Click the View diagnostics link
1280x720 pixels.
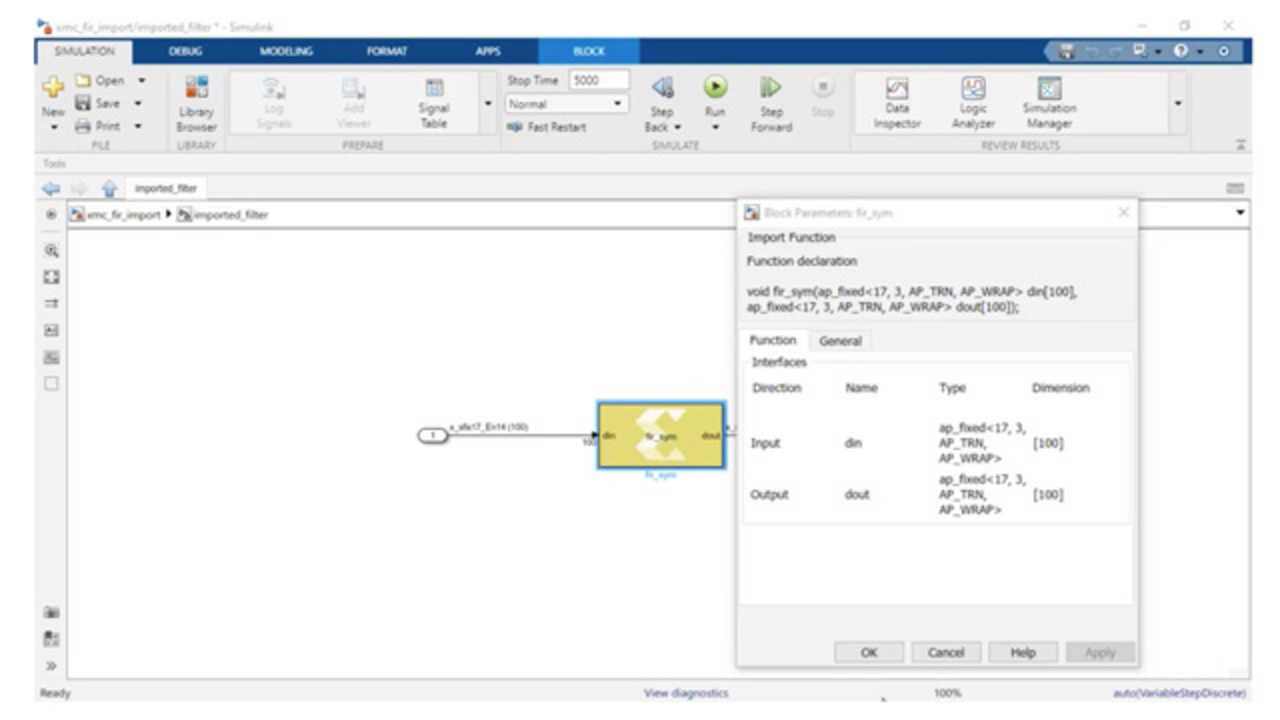coord(686,693)
